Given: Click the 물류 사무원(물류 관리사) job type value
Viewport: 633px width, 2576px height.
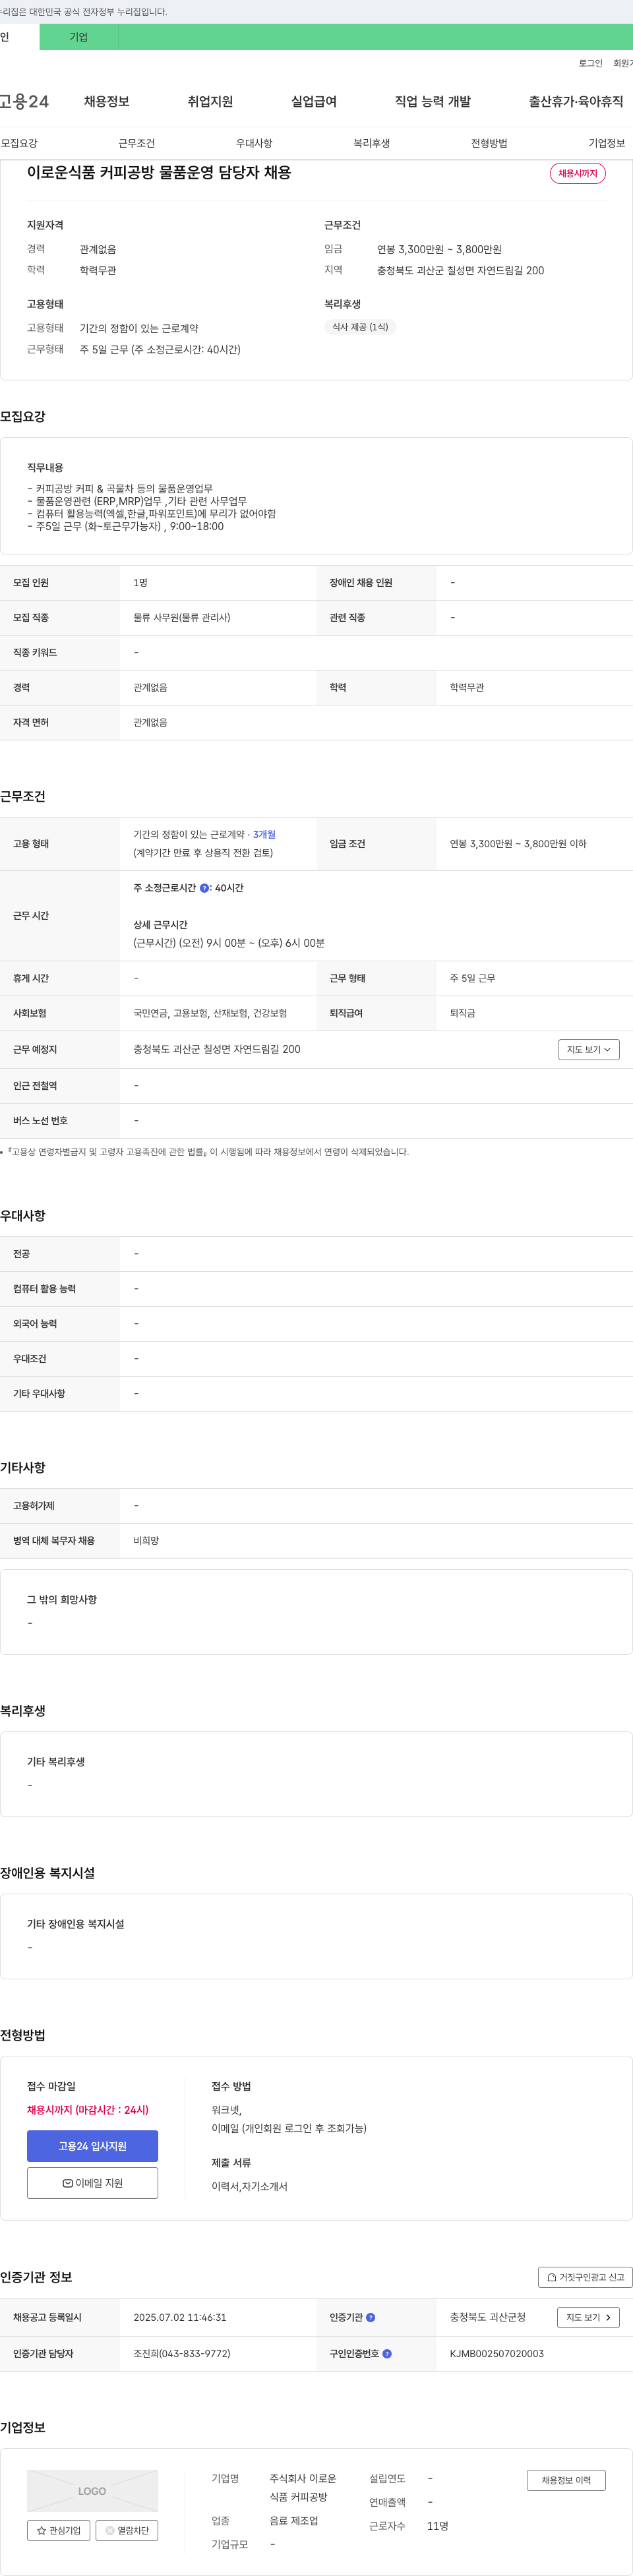Looking at the screenshot, I should [182, 617].
